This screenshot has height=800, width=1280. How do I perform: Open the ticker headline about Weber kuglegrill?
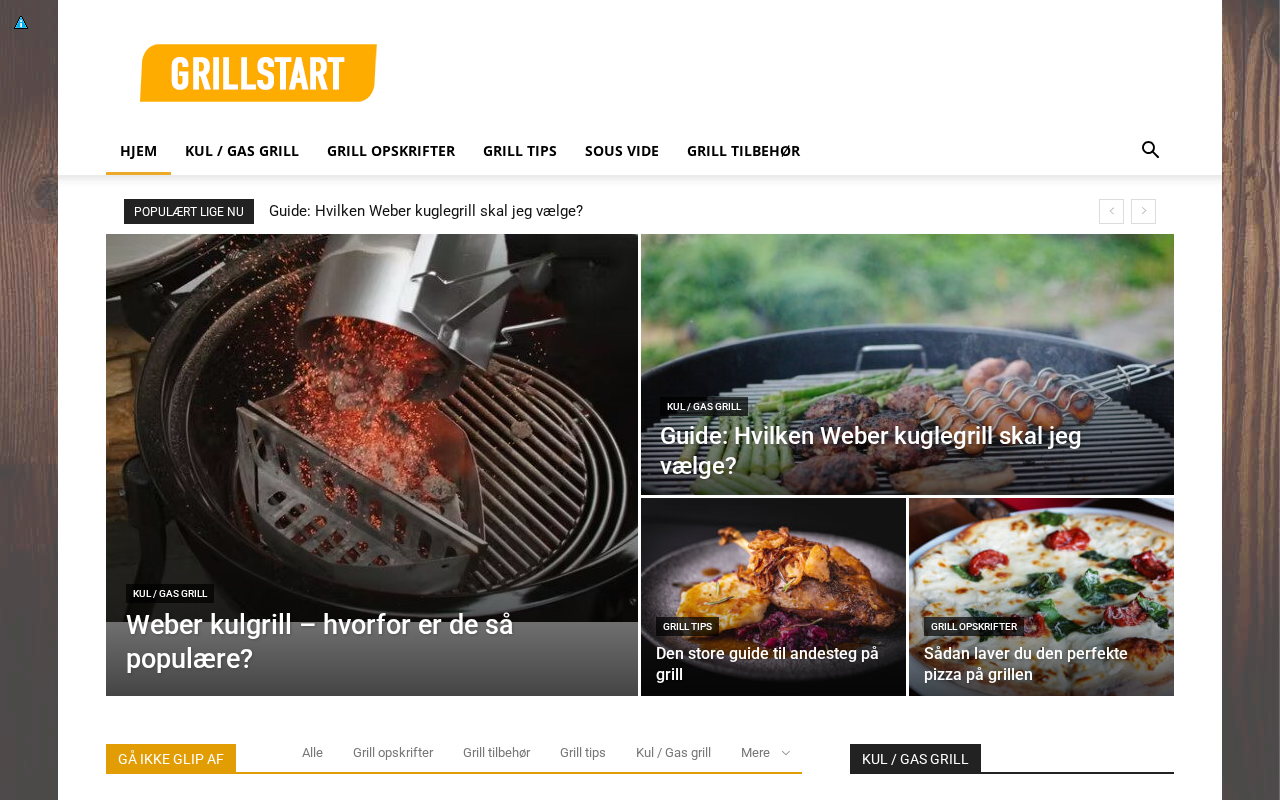click(426, 211)
